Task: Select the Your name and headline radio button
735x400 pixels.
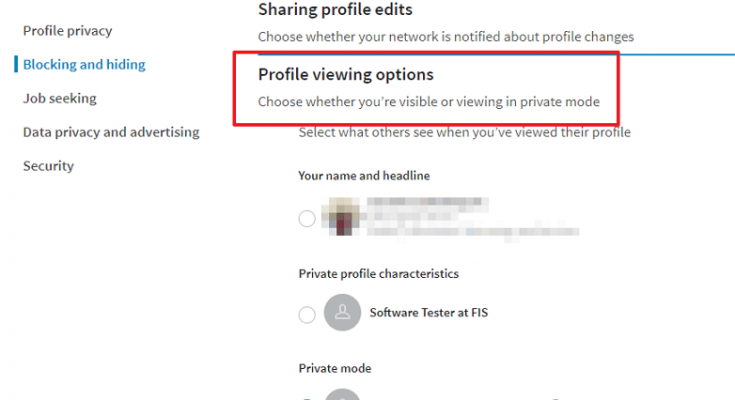Action: pos(307,219)
